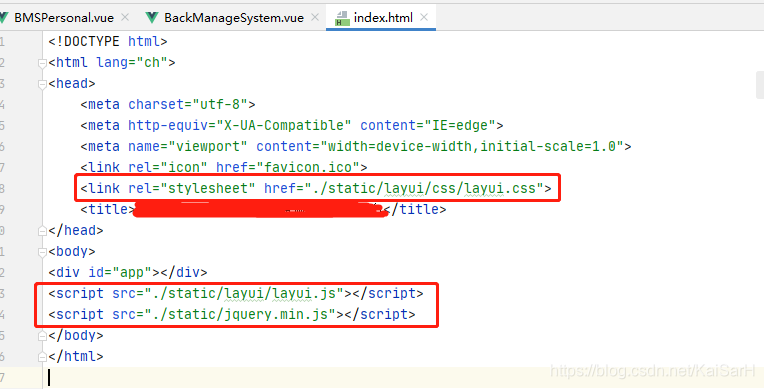Click the closing body tag fold marker

[42, 336]
